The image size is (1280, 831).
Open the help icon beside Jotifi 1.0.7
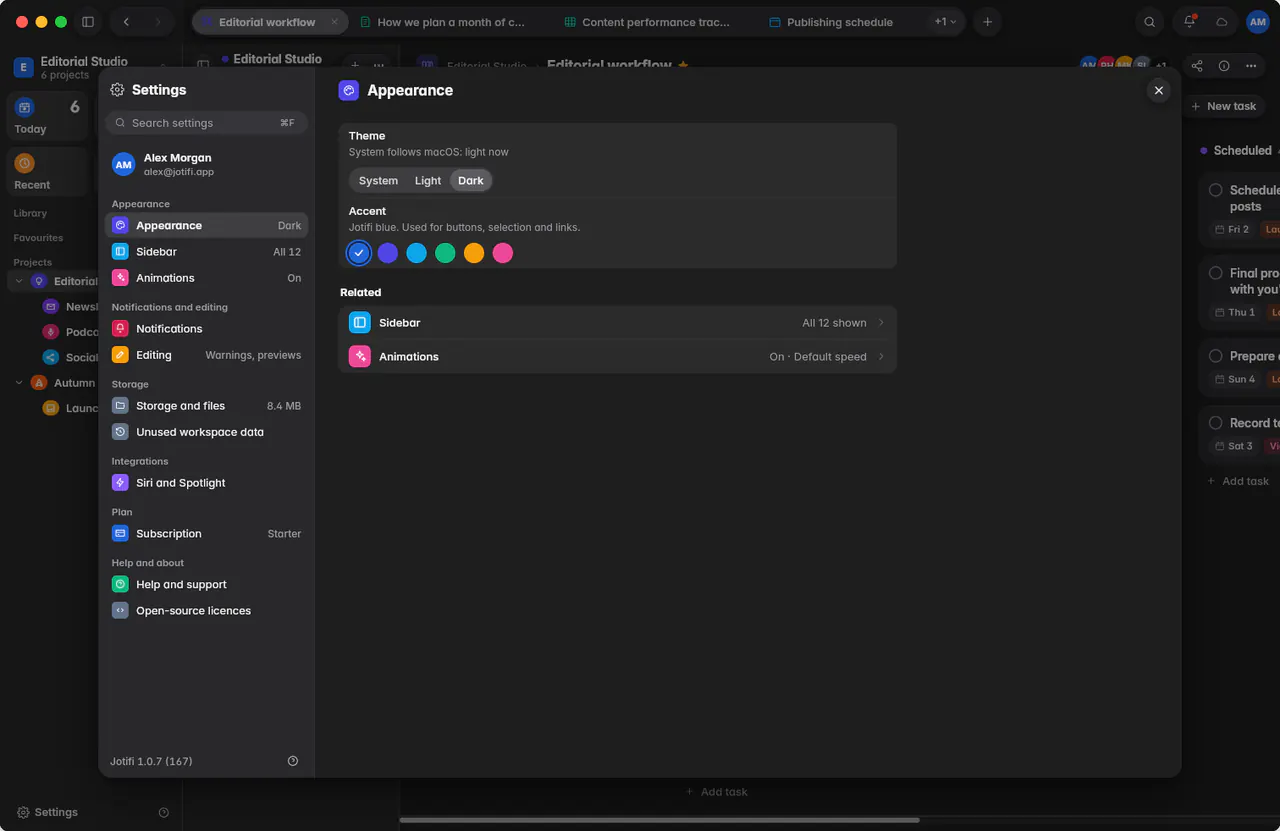click(x=293, y=761)
